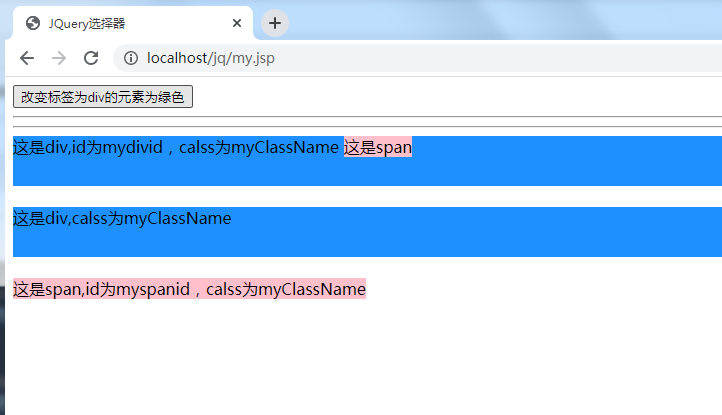Screen dimensions: 722x415
Task: Reload the page with refresh icon
Action: tap(91, 58)
